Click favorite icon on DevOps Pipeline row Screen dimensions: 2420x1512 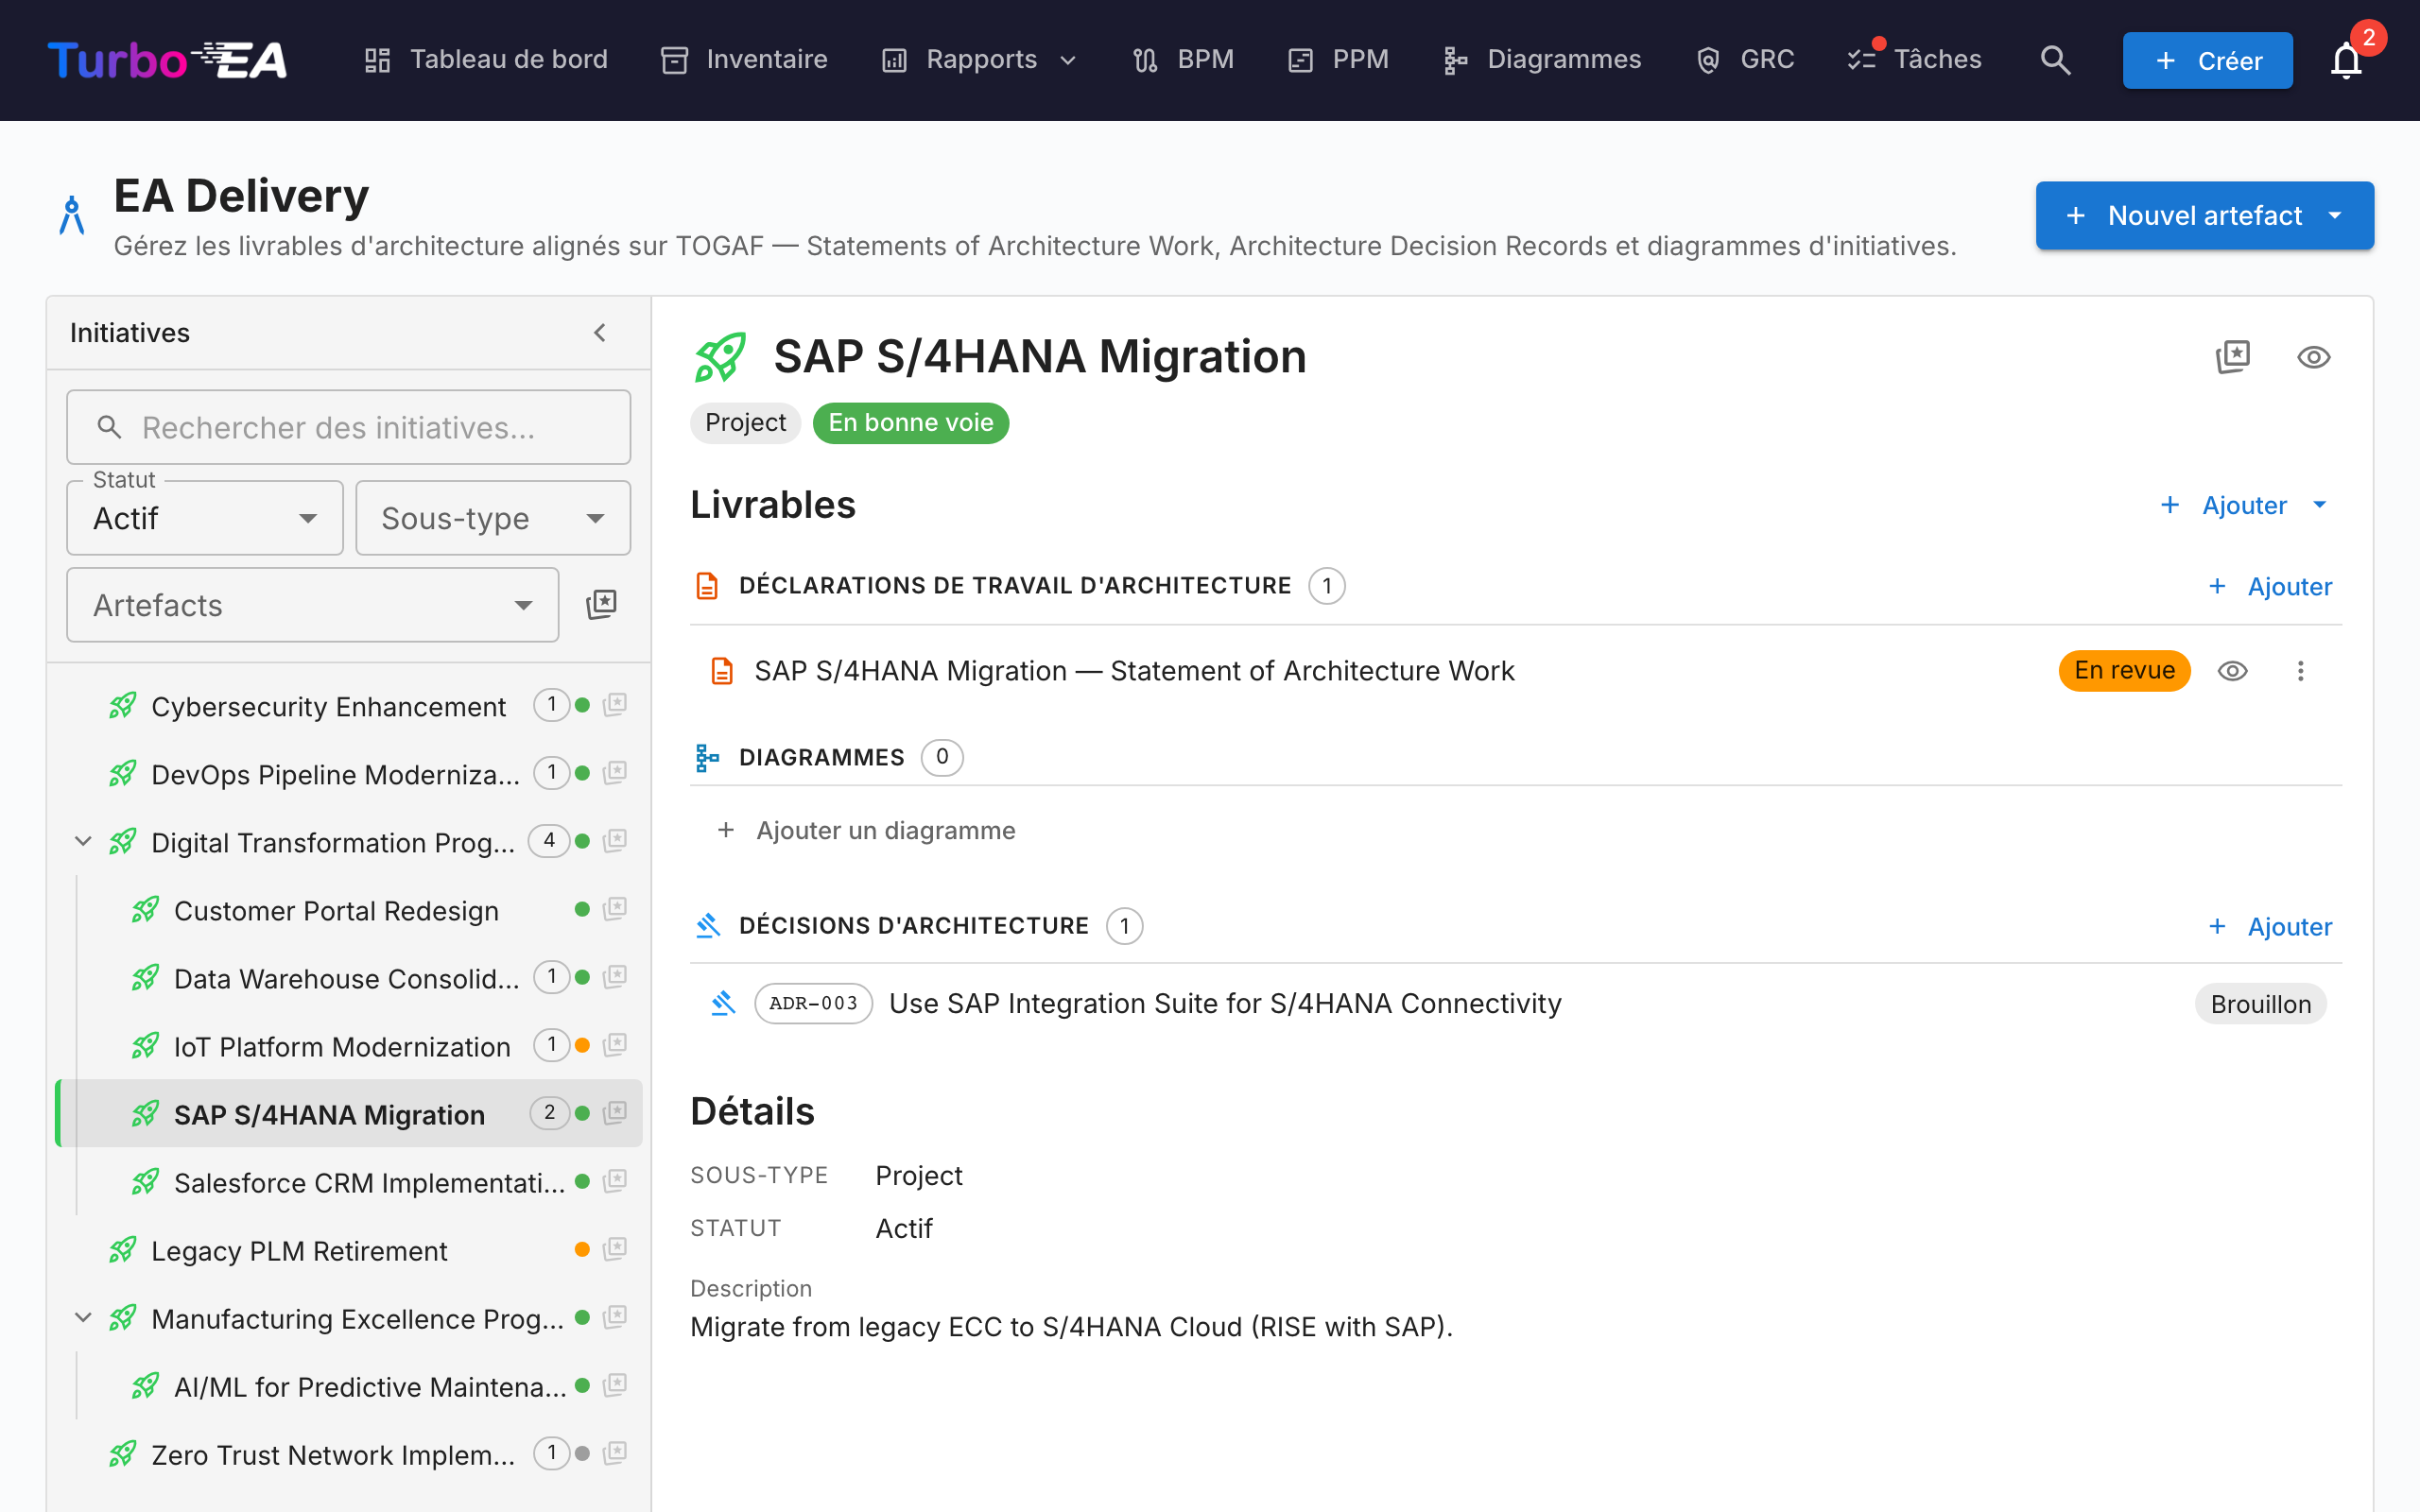(615, 773)
